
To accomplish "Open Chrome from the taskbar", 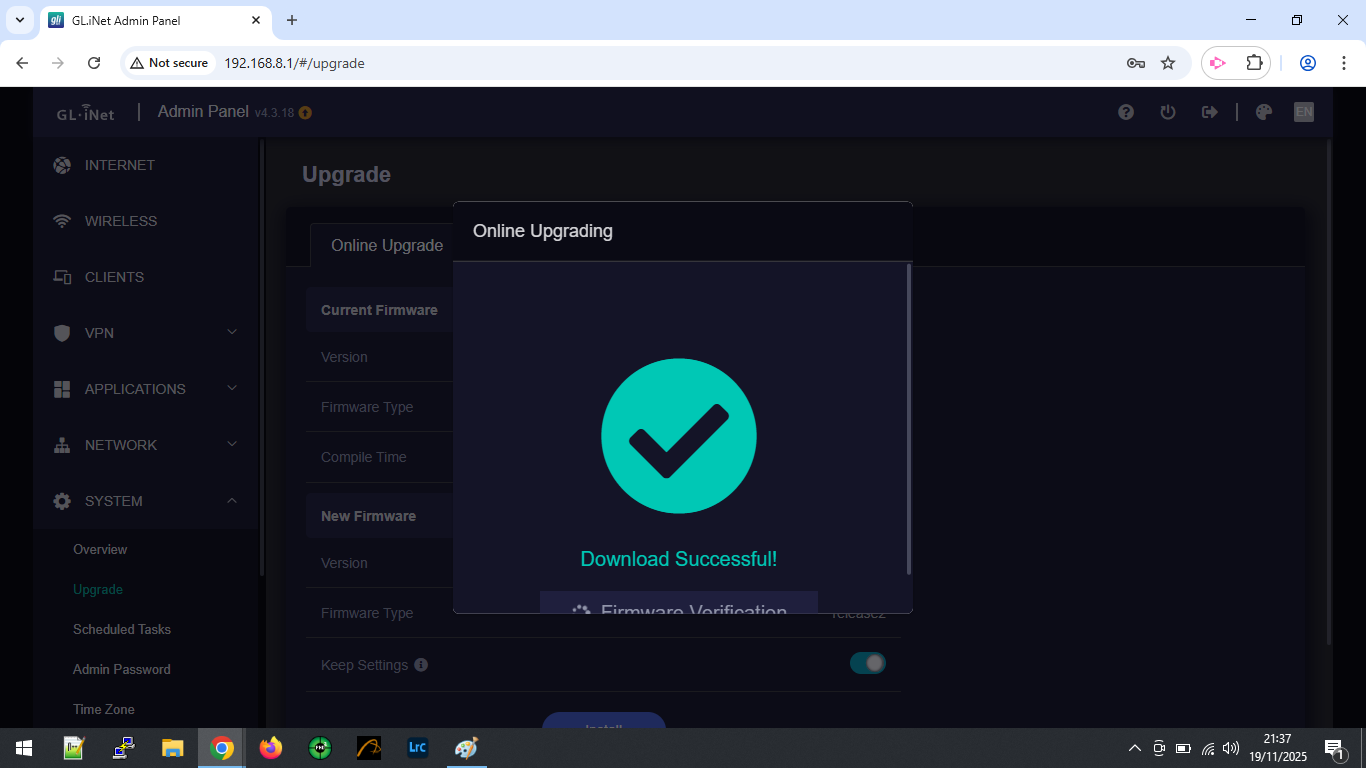I will (221, 747).
